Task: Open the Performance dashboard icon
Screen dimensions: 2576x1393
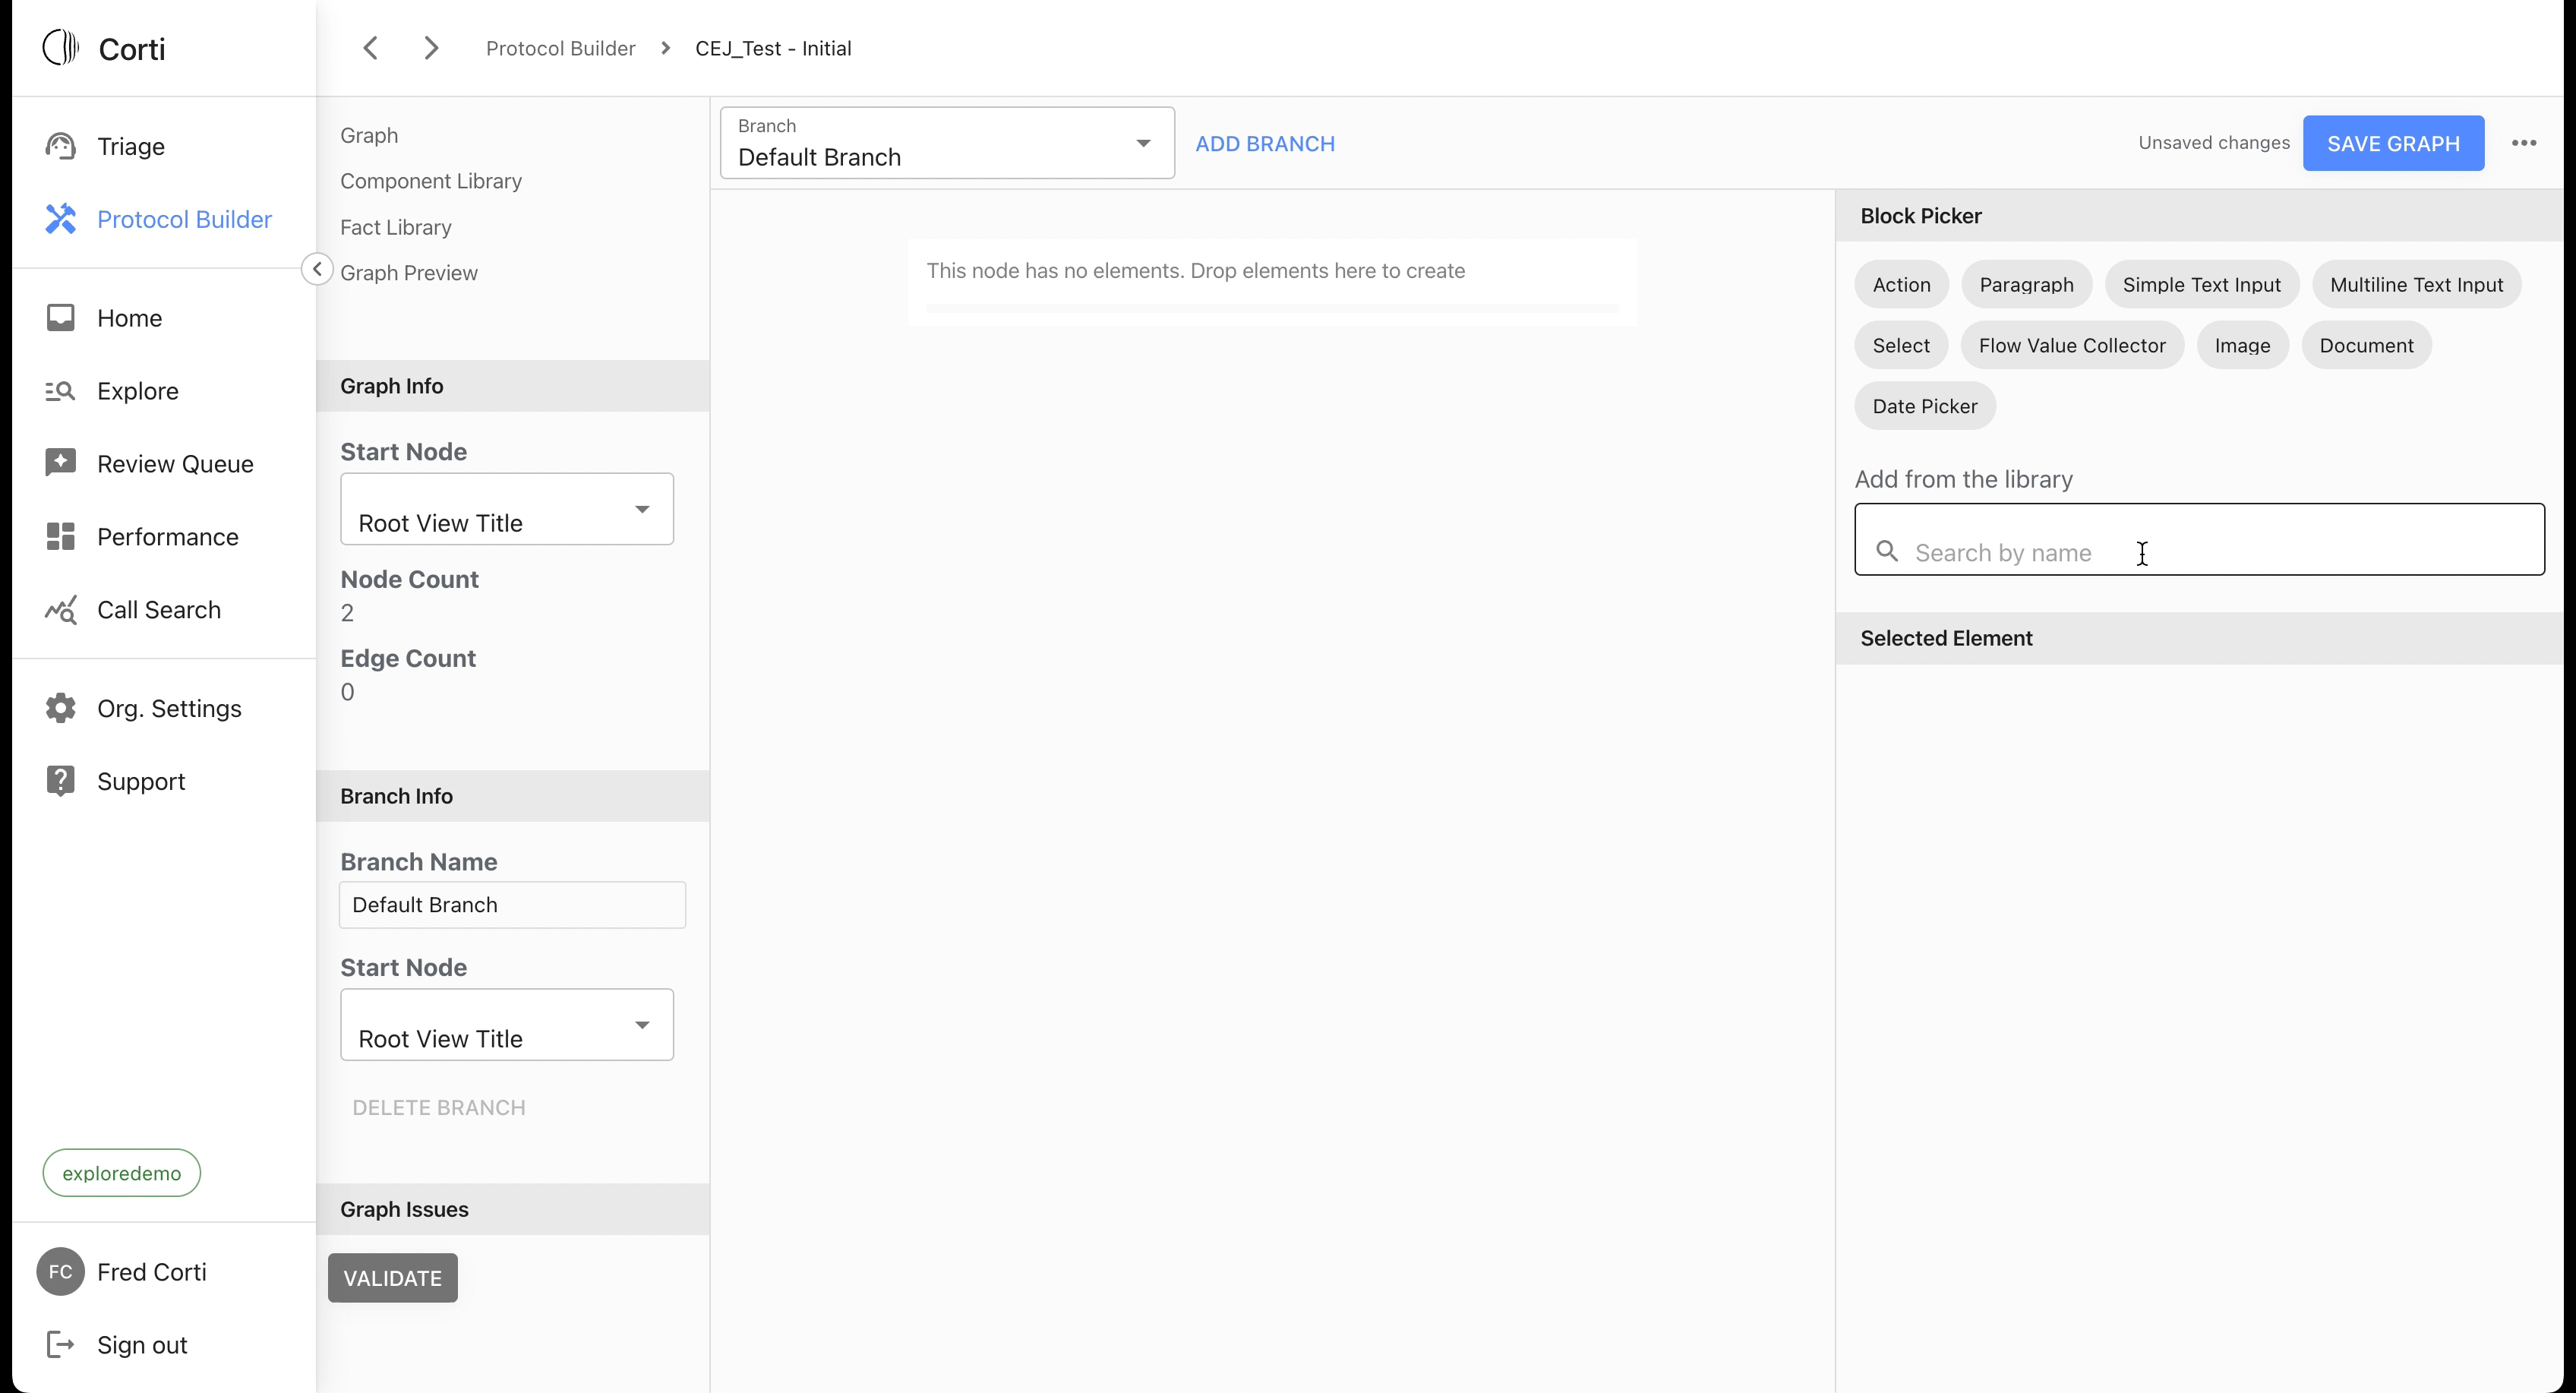Action: (60, 536)
